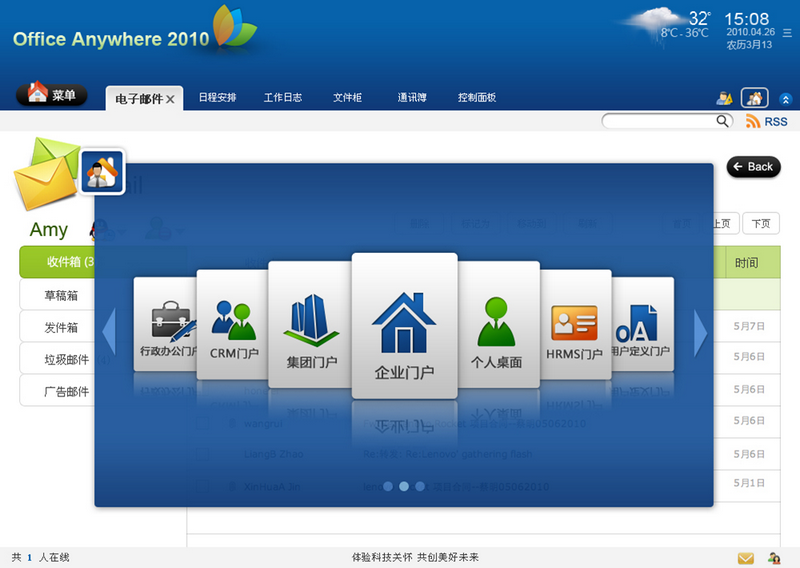
Task: Click the Amy user name
Action: (48, 230)
